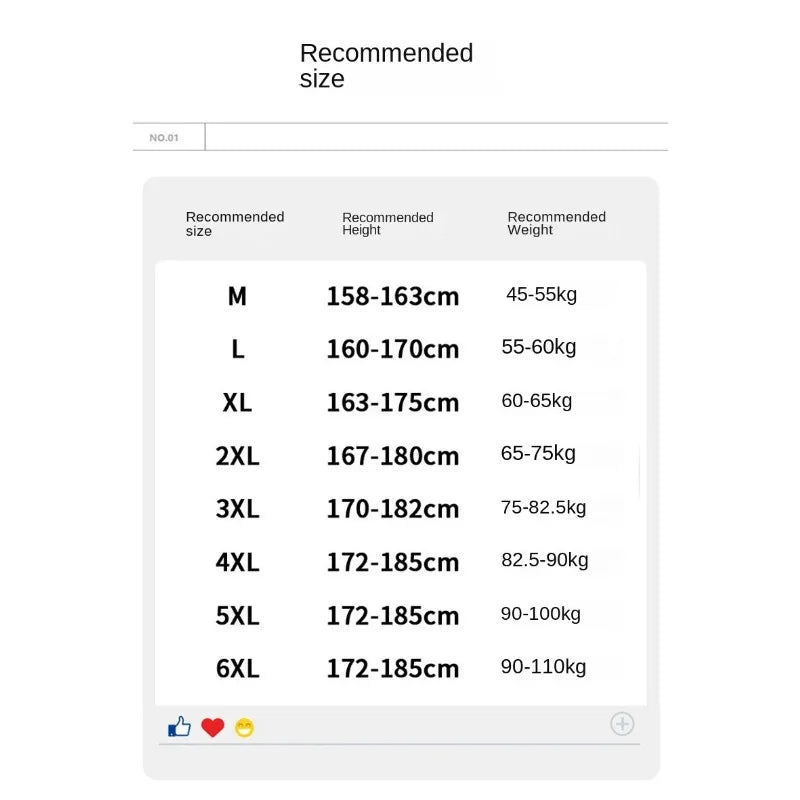
Task: Click the empty field beside NO.01
Action: (x=436, y=137)
